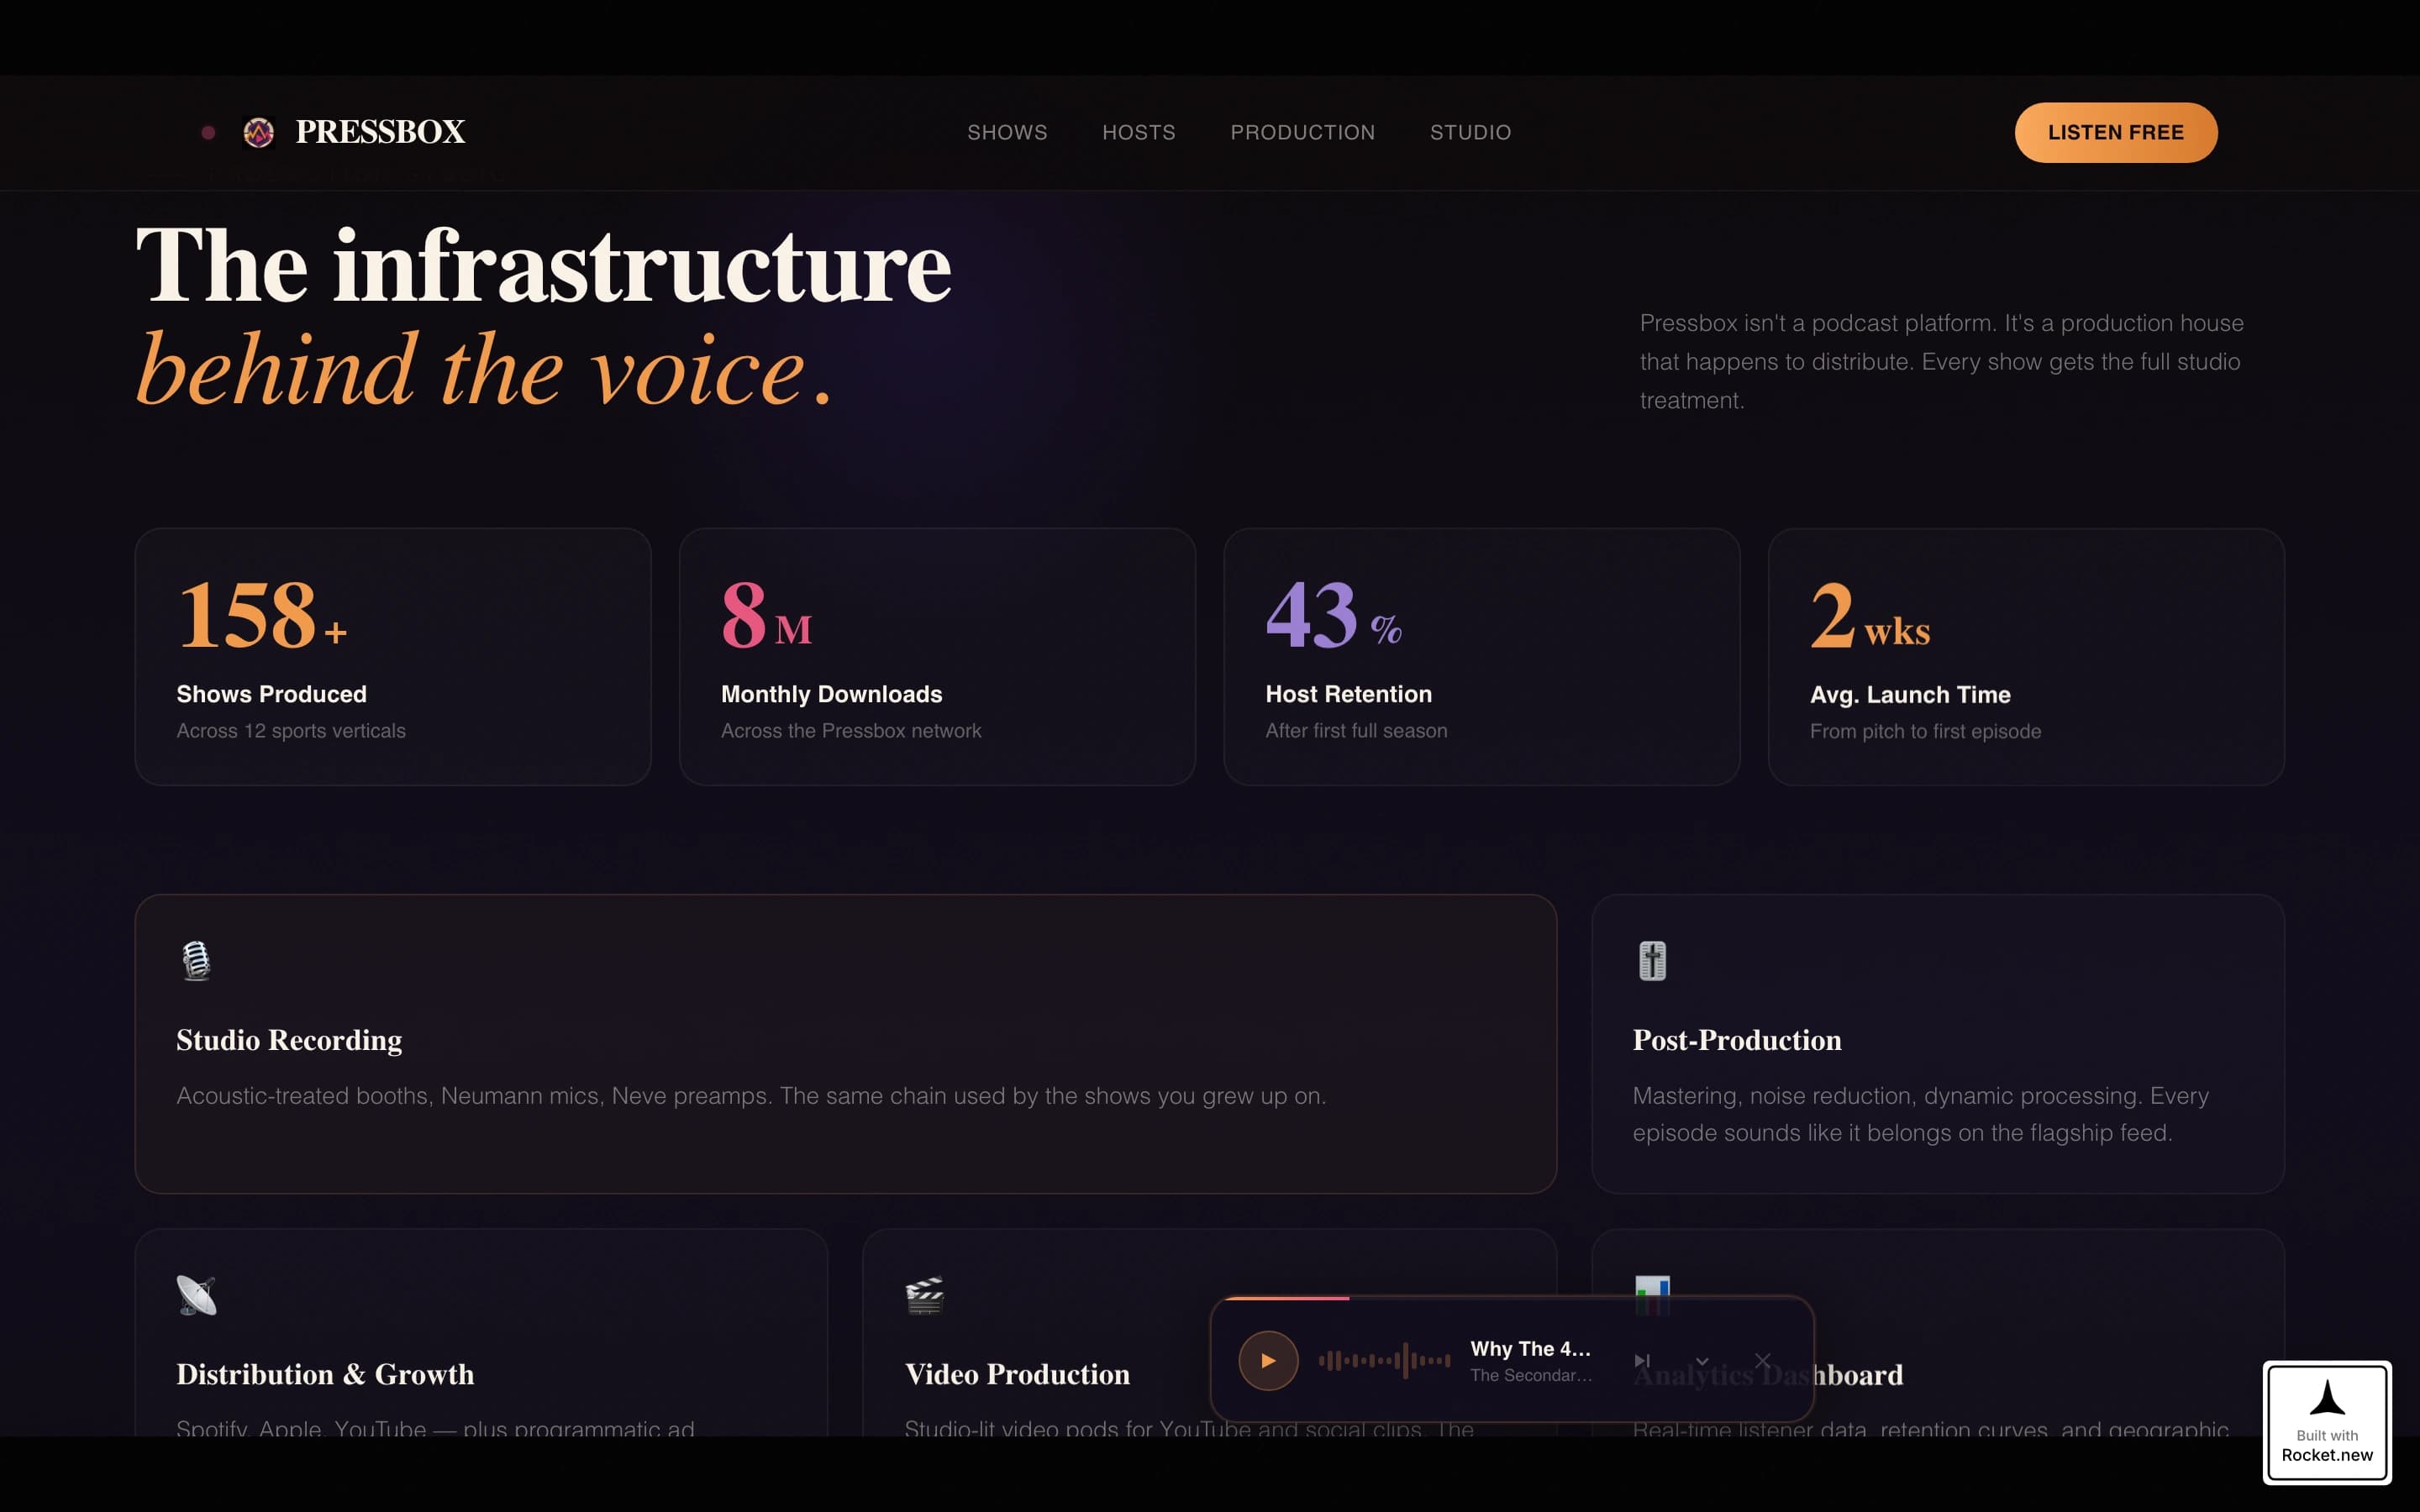Click the mini-player progress bar
Image resolution: width=2420 pixels, height=1512 pixels.
click(x=1512, y=1298)
